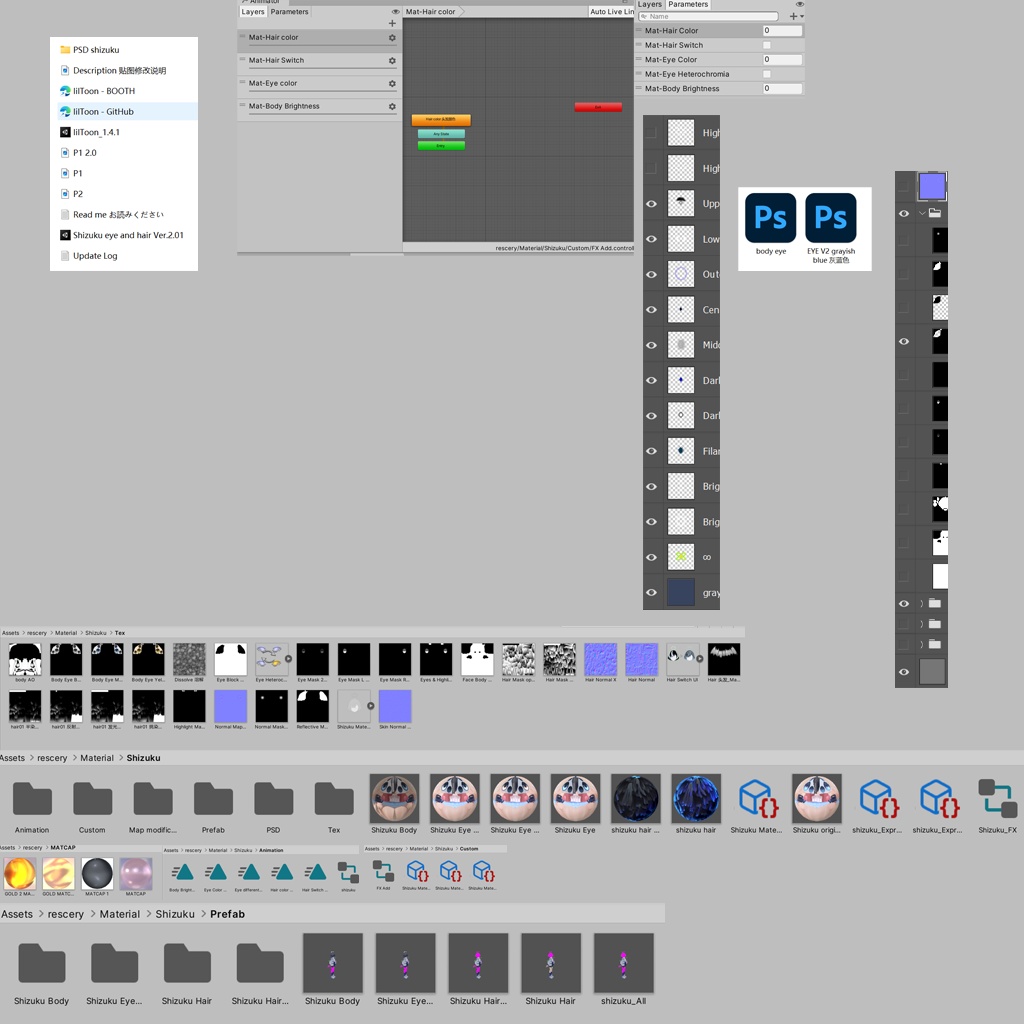Open lilToon - BOOTH shortcut file
1024x1024 pixels.
point(104,91)
